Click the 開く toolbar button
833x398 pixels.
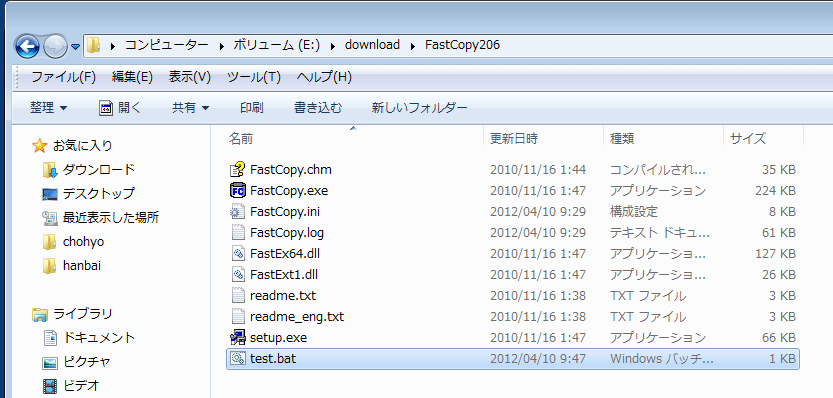(x=120, y=108)
